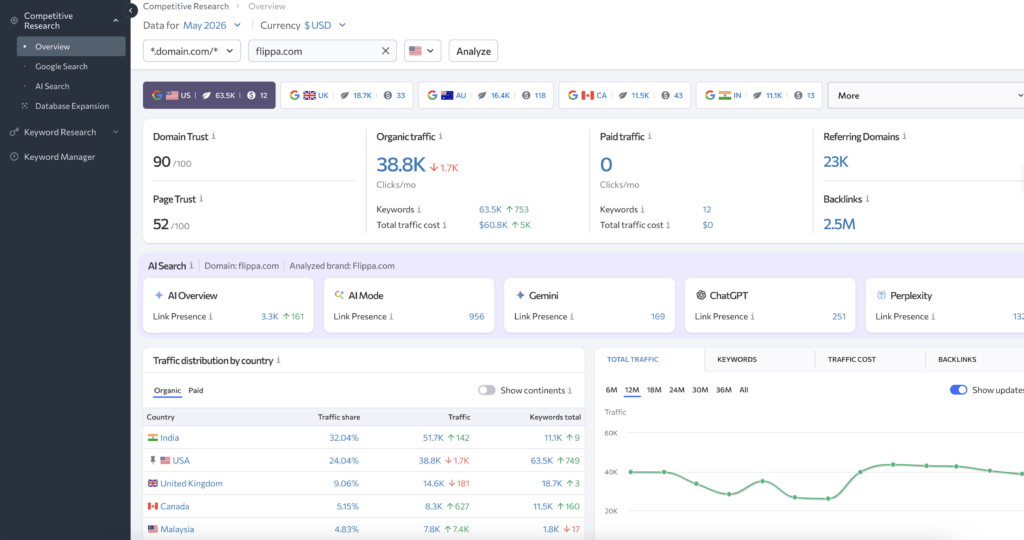Viewport: 1024px width, 540px height.
Task: Click the AI Overview sparkle icon
Action: [159, 295]
